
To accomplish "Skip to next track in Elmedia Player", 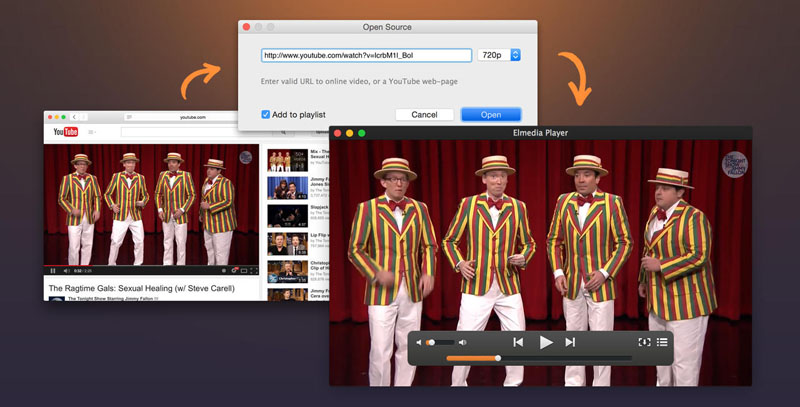I will [571, 342].
